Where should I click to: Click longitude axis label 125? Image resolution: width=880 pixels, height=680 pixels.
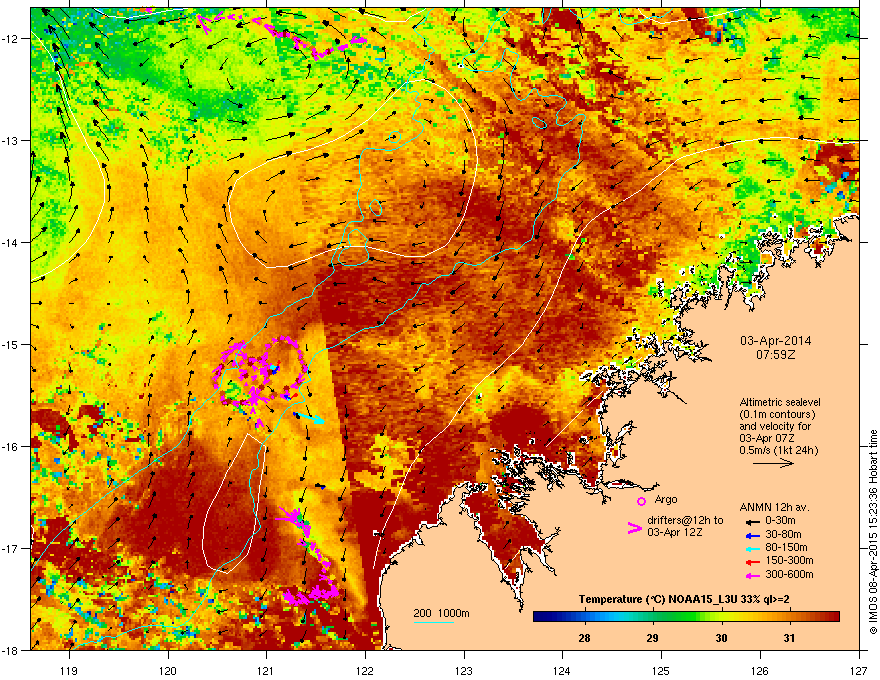661,670
